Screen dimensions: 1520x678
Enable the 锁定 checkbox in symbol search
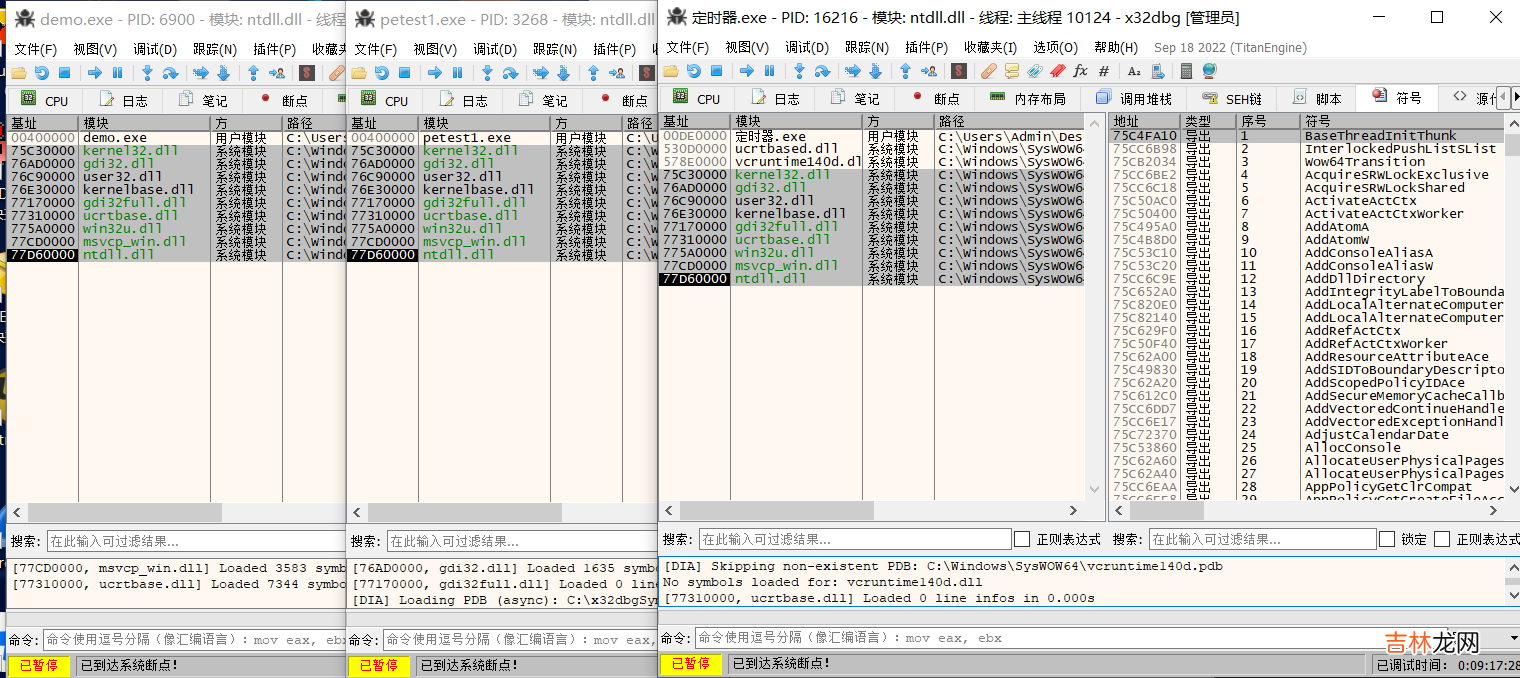[x=1387, y=539]
